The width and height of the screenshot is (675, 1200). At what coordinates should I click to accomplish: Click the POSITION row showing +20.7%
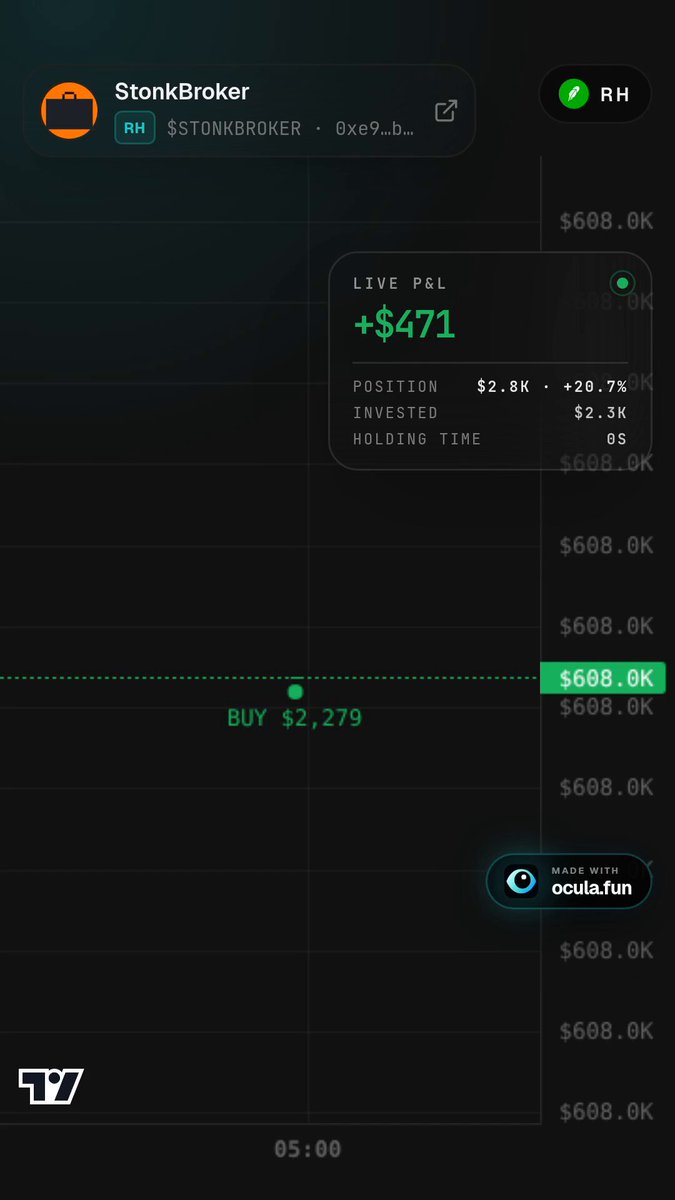pyautogui.click(x=490, y=387)
